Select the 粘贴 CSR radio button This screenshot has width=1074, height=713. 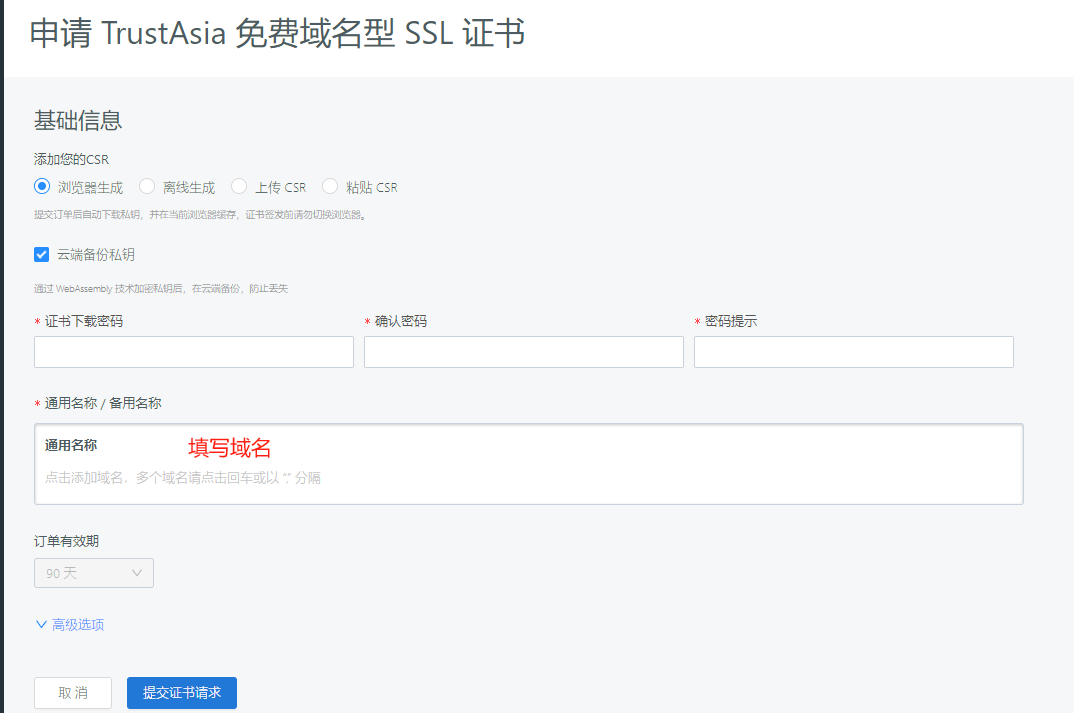point(330,186)
